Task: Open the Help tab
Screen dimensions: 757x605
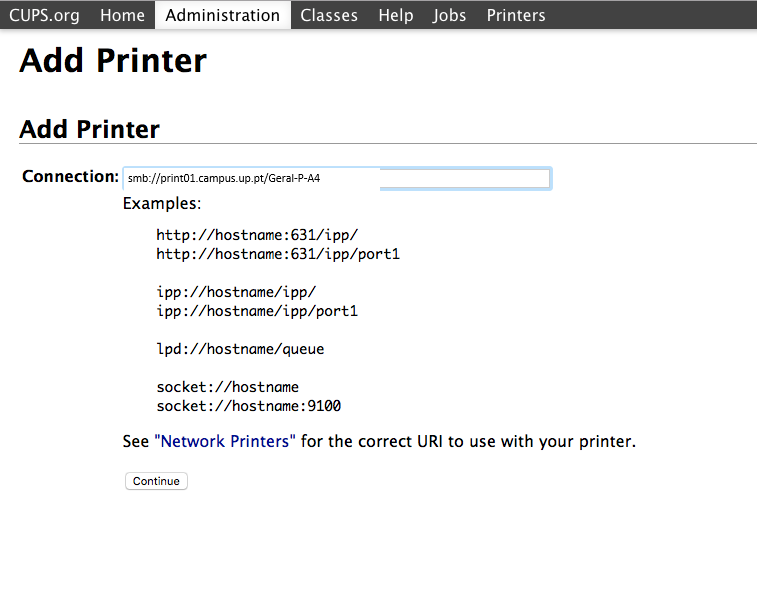Action: click(x=396, y=15)
